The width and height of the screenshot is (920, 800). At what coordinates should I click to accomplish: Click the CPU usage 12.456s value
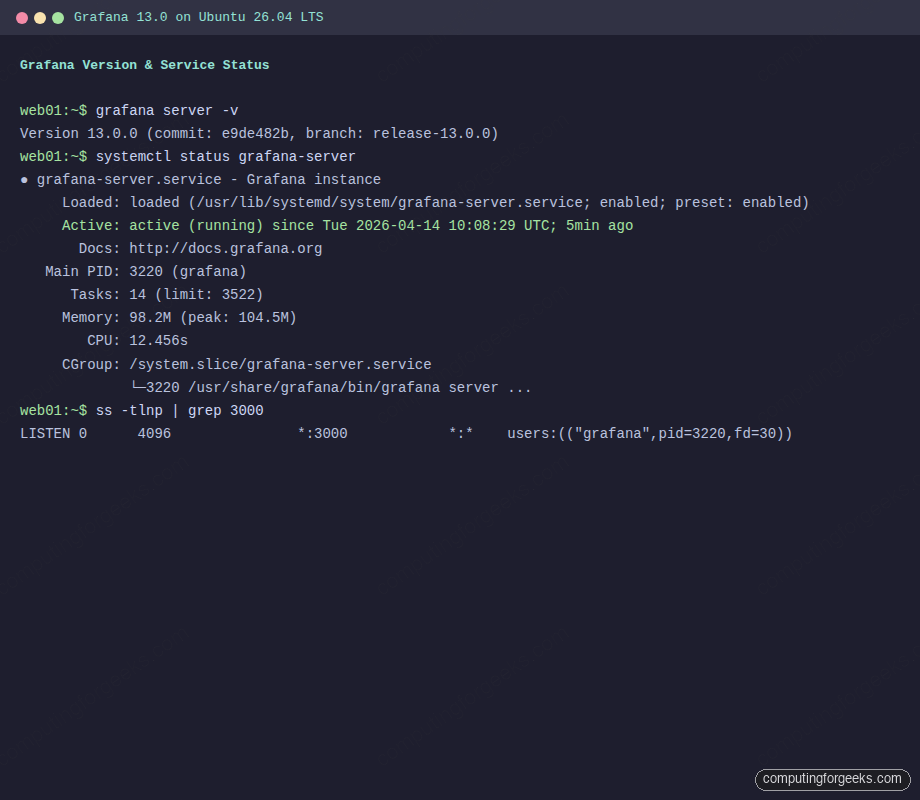click(158, 340)
